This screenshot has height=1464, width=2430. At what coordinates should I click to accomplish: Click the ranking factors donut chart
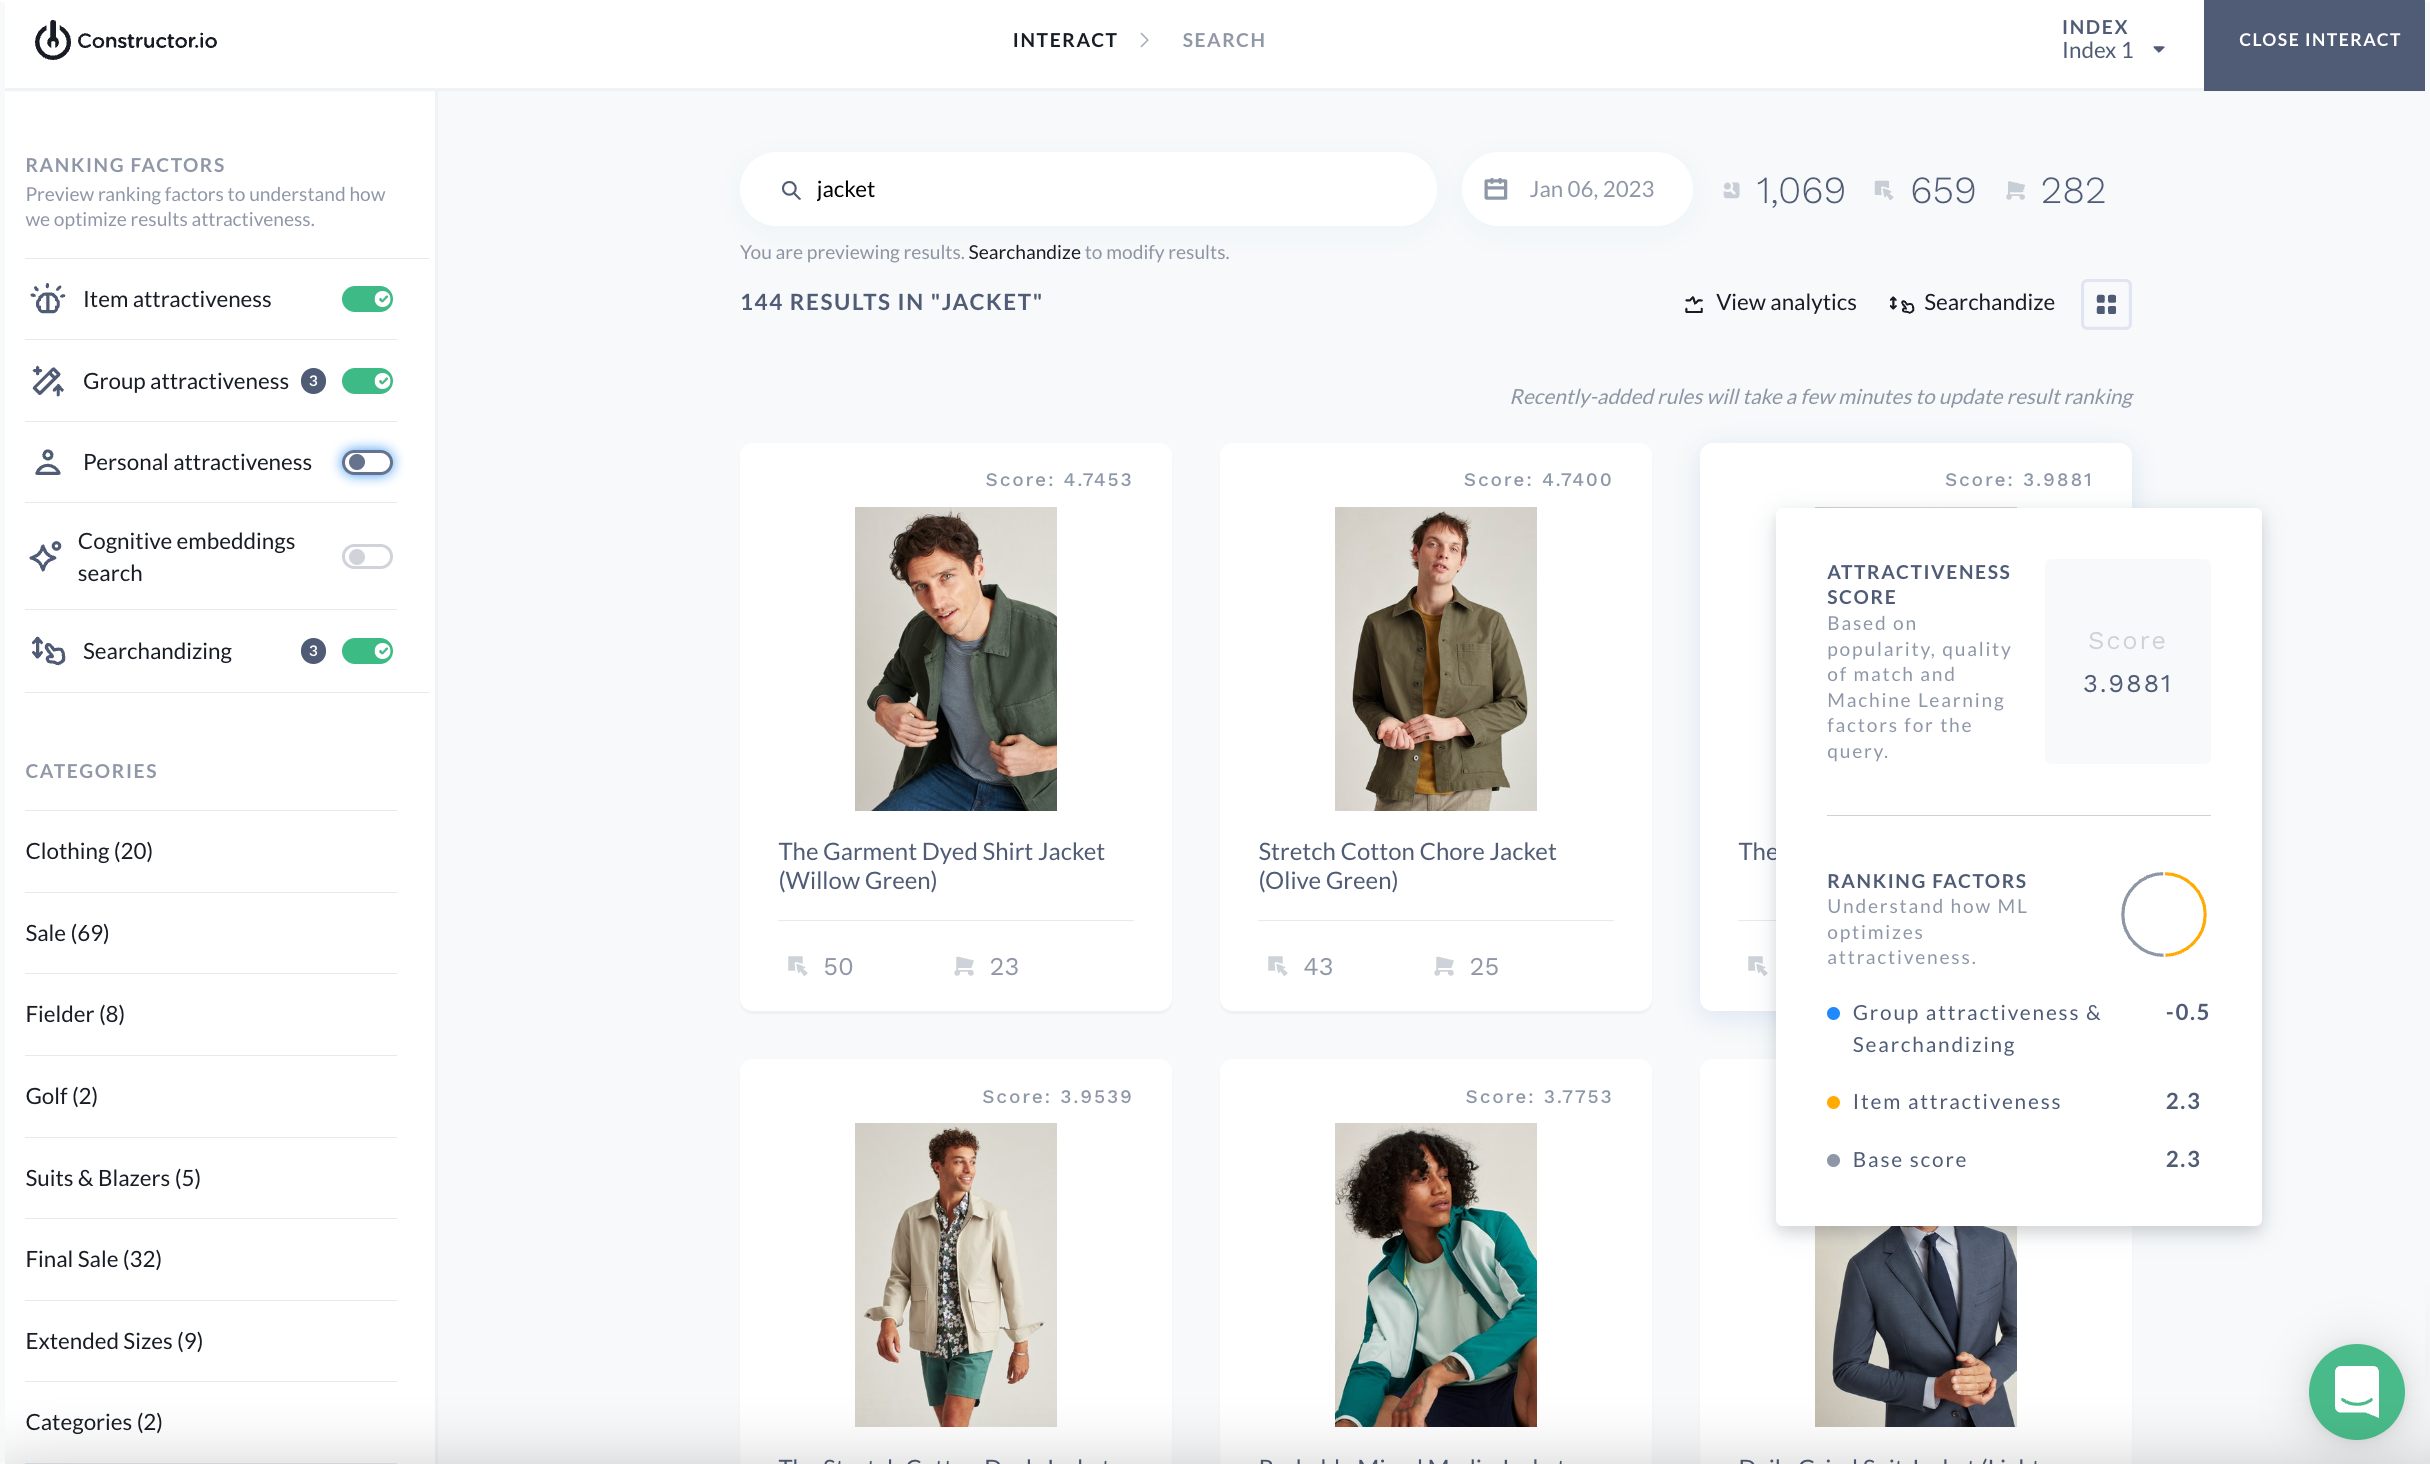pyautogui.click(x=2163, y=914)
